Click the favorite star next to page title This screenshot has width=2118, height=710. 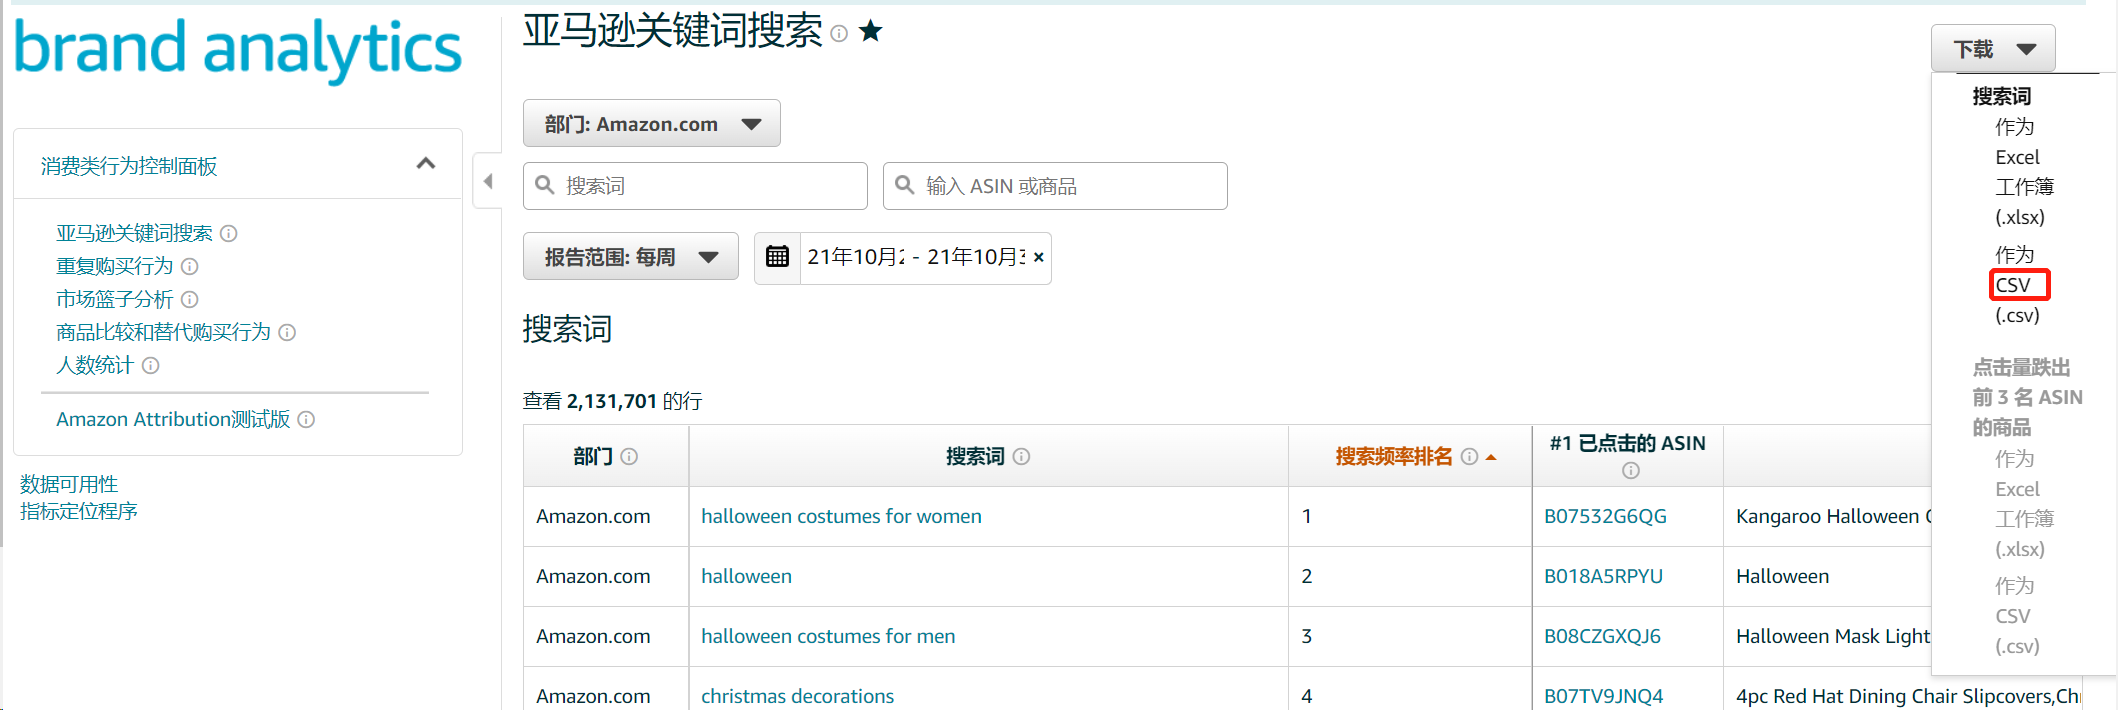tap(870, 32)
